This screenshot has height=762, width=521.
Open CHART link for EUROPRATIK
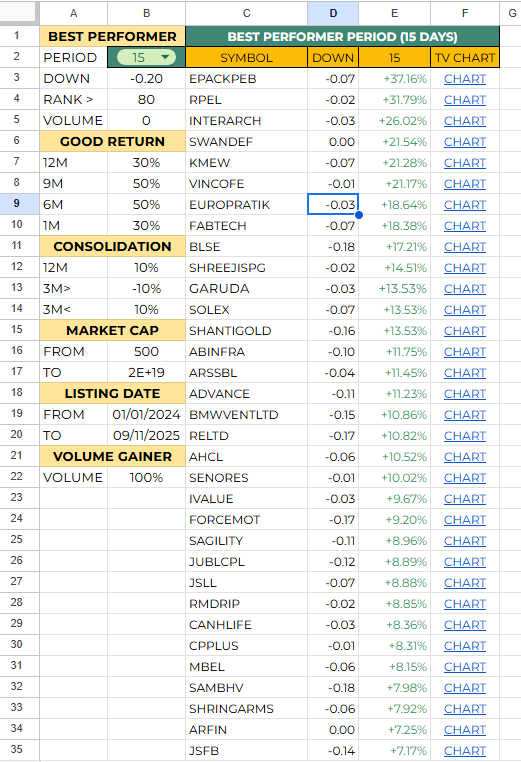[465, 205]
